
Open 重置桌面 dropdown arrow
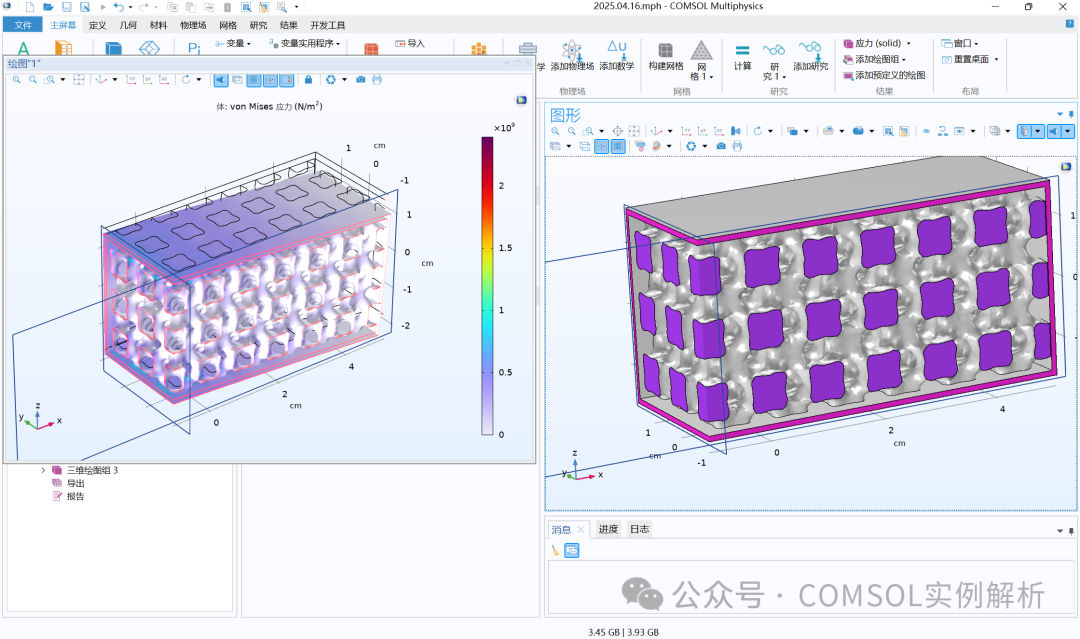coord(996,59)
